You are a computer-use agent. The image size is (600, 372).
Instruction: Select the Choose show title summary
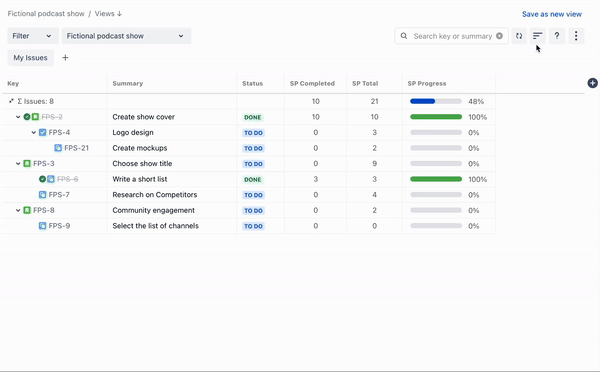(x=142, y=163)
